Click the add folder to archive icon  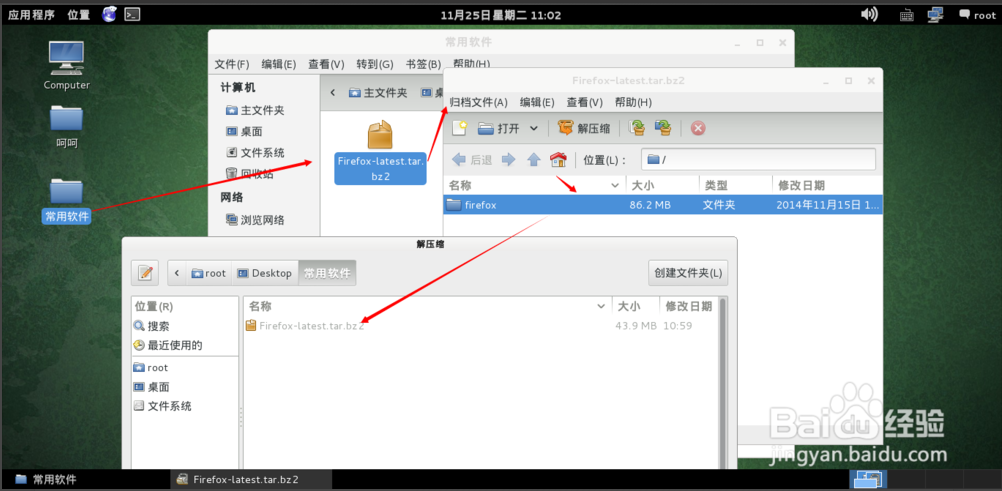pos(663,128)
